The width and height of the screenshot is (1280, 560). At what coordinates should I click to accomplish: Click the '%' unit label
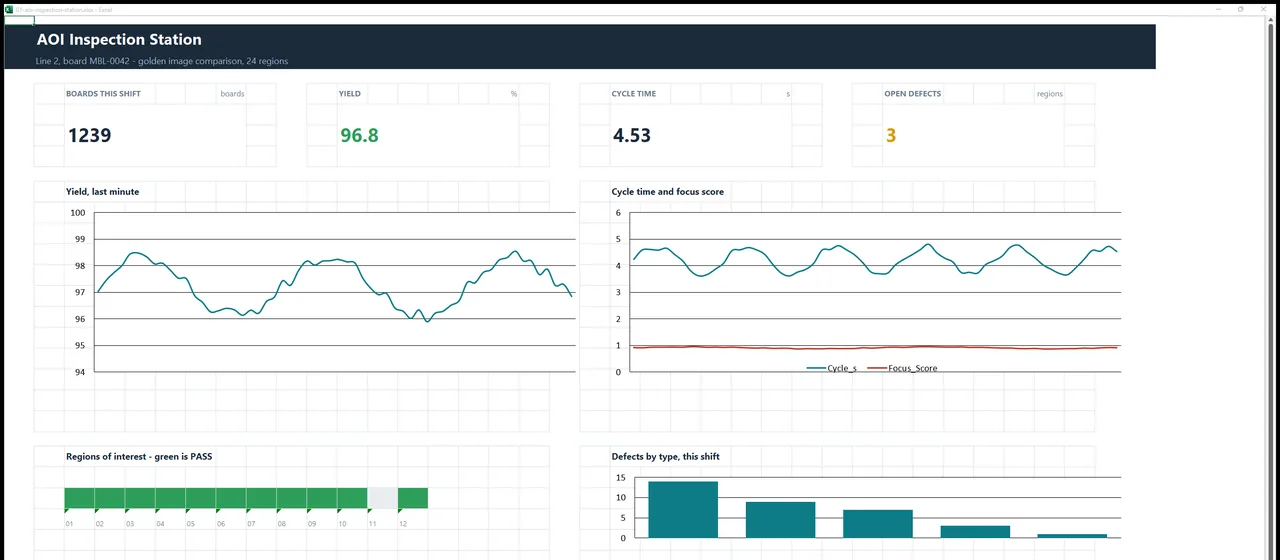click(514, 94)
